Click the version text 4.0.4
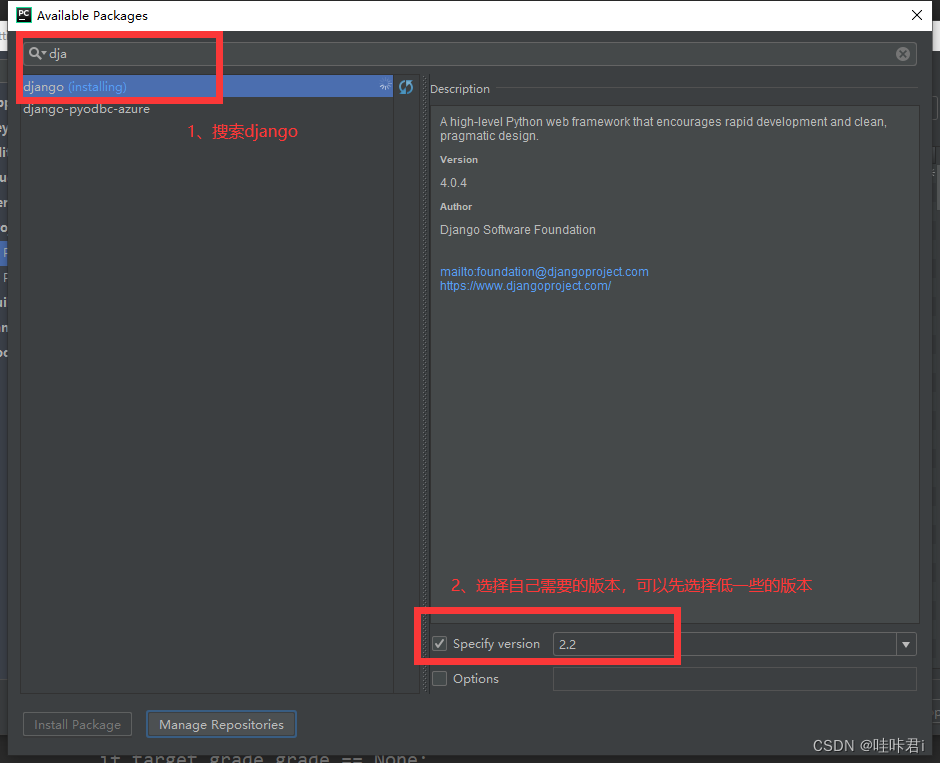This screenshot has height=763, width=940. coord(453,183)
